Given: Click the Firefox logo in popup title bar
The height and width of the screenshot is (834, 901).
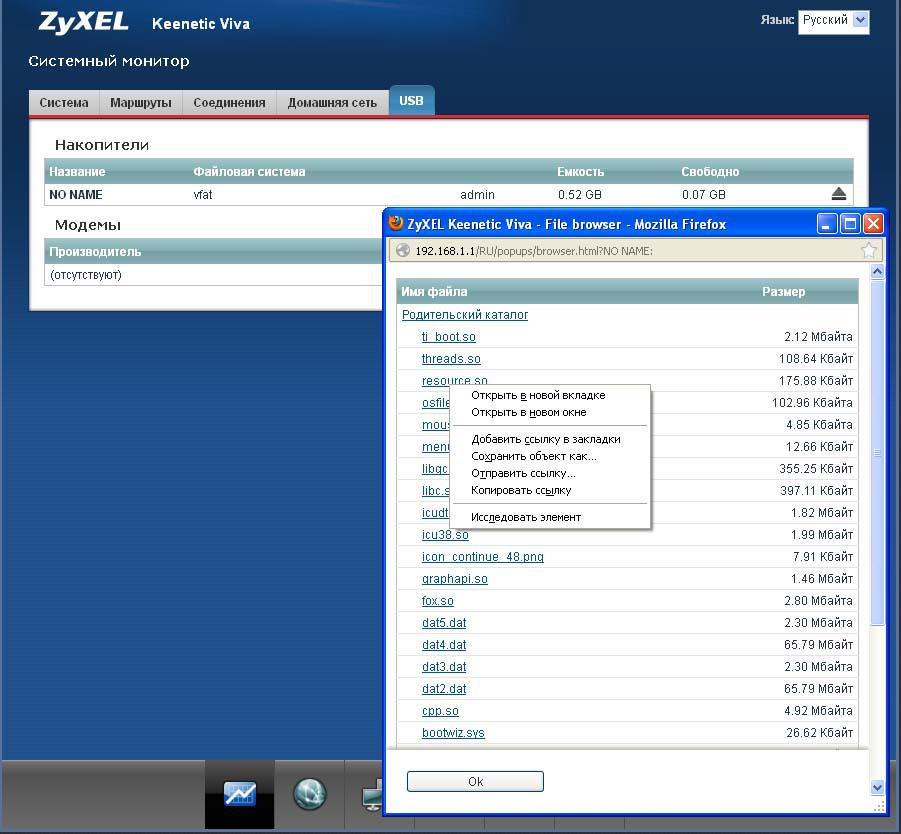Looking at the screenshot, I should 396,223.
